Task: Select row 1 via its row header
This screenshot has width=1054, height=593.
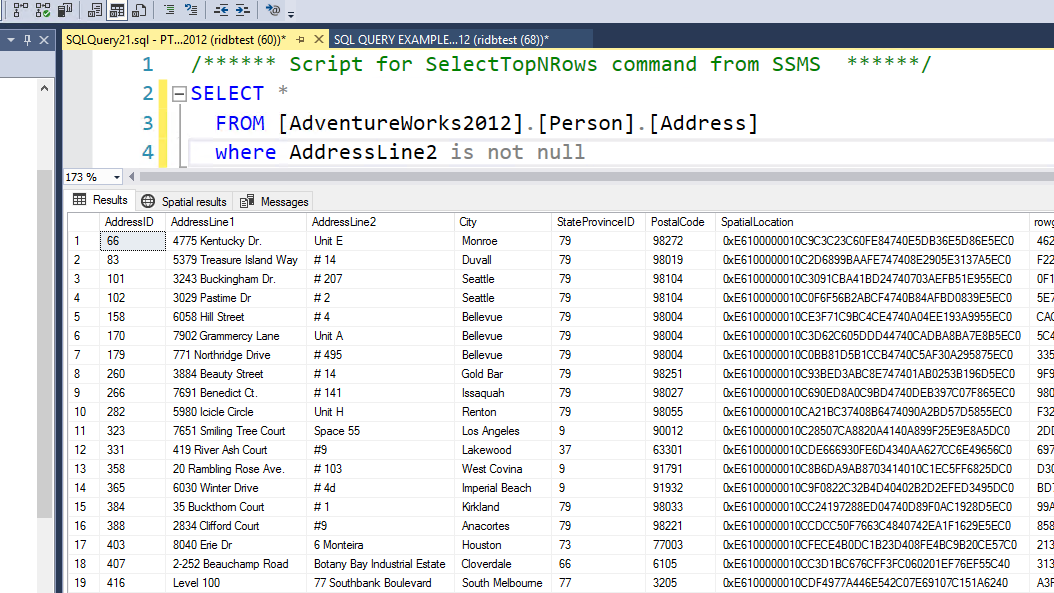Action: (x=84, y=241)
